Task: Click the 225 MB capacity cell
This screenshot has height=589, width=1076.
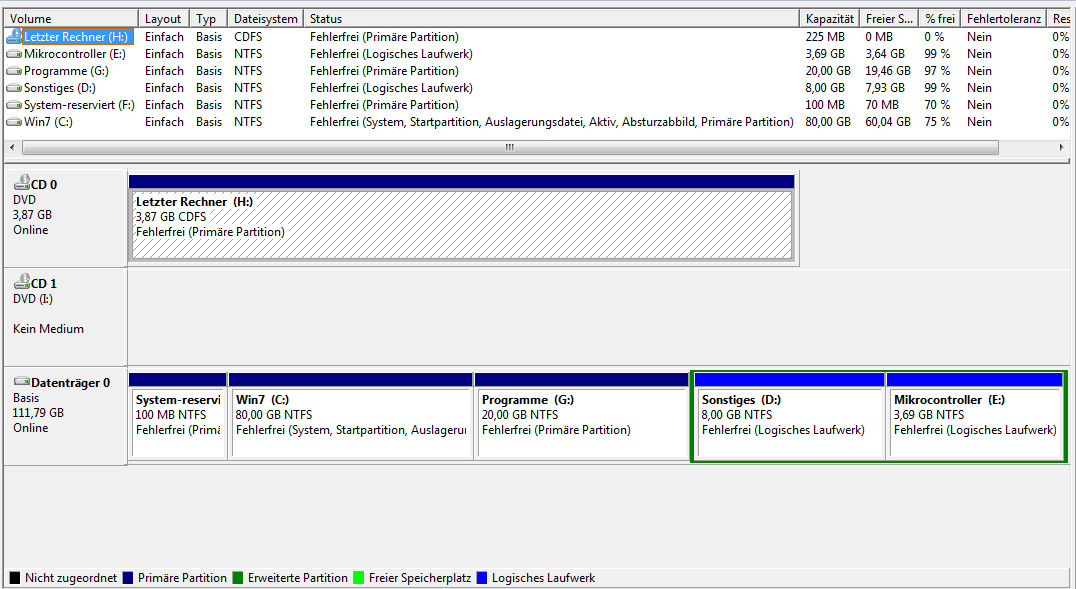Action: coord(825,36)
